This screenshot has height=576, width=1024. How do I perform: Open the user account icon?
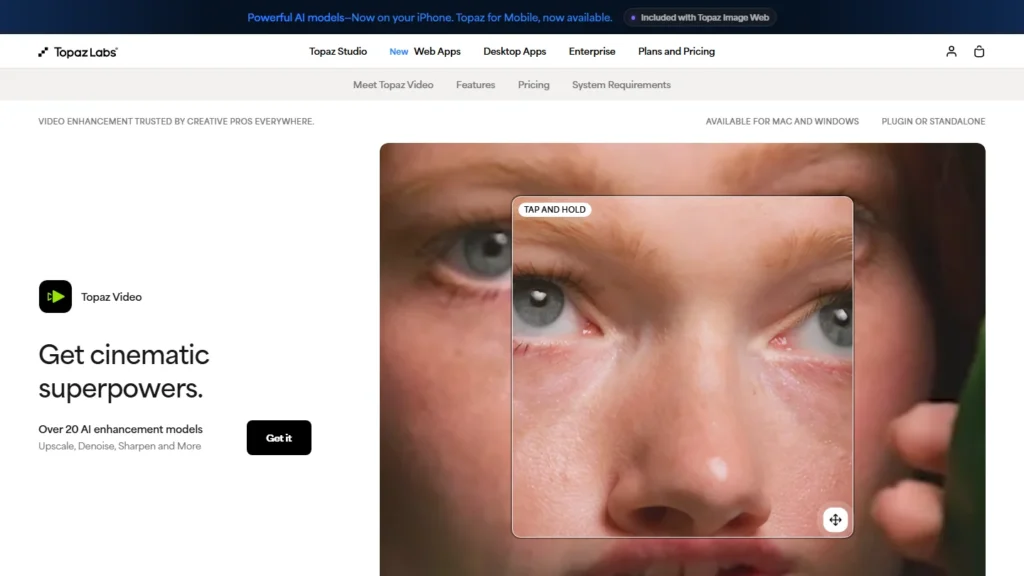tap(951, 51)
